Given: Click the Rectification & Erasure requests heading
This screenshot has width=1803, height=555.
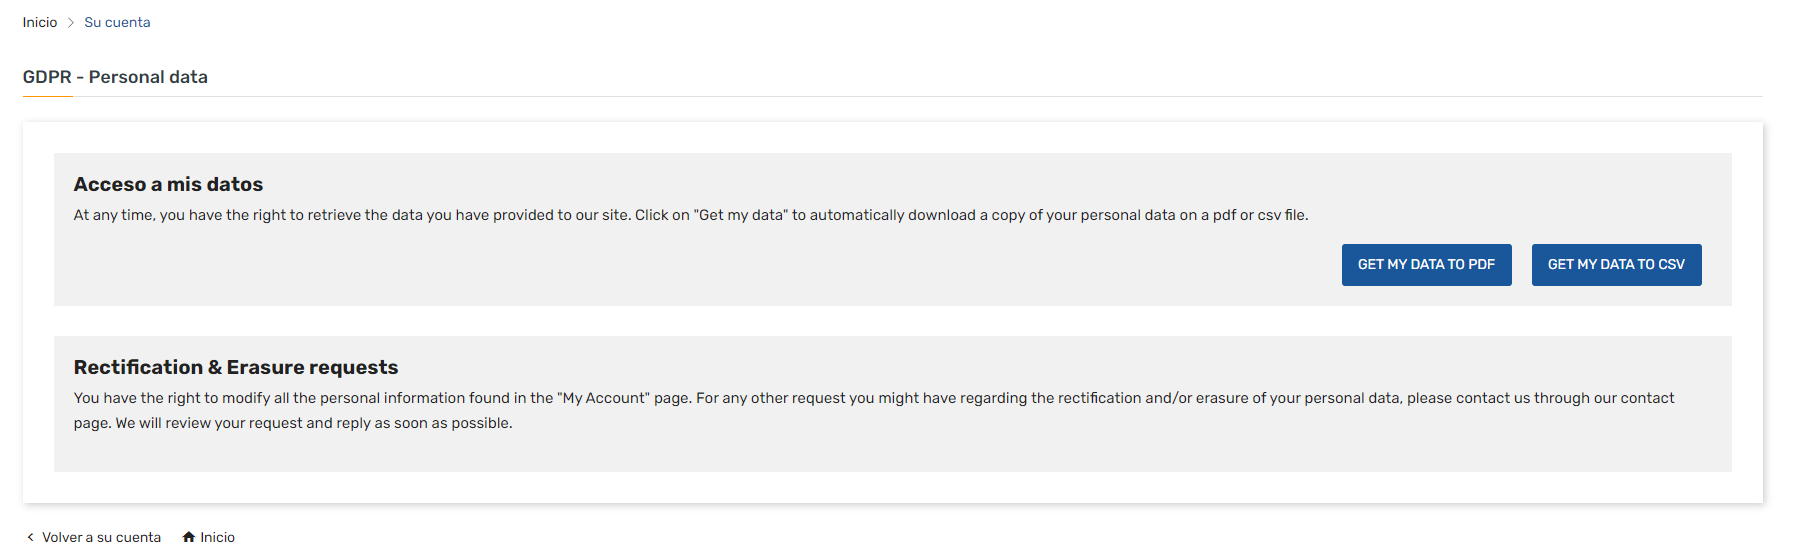Looking at the screenshot, I should (236, 367).
